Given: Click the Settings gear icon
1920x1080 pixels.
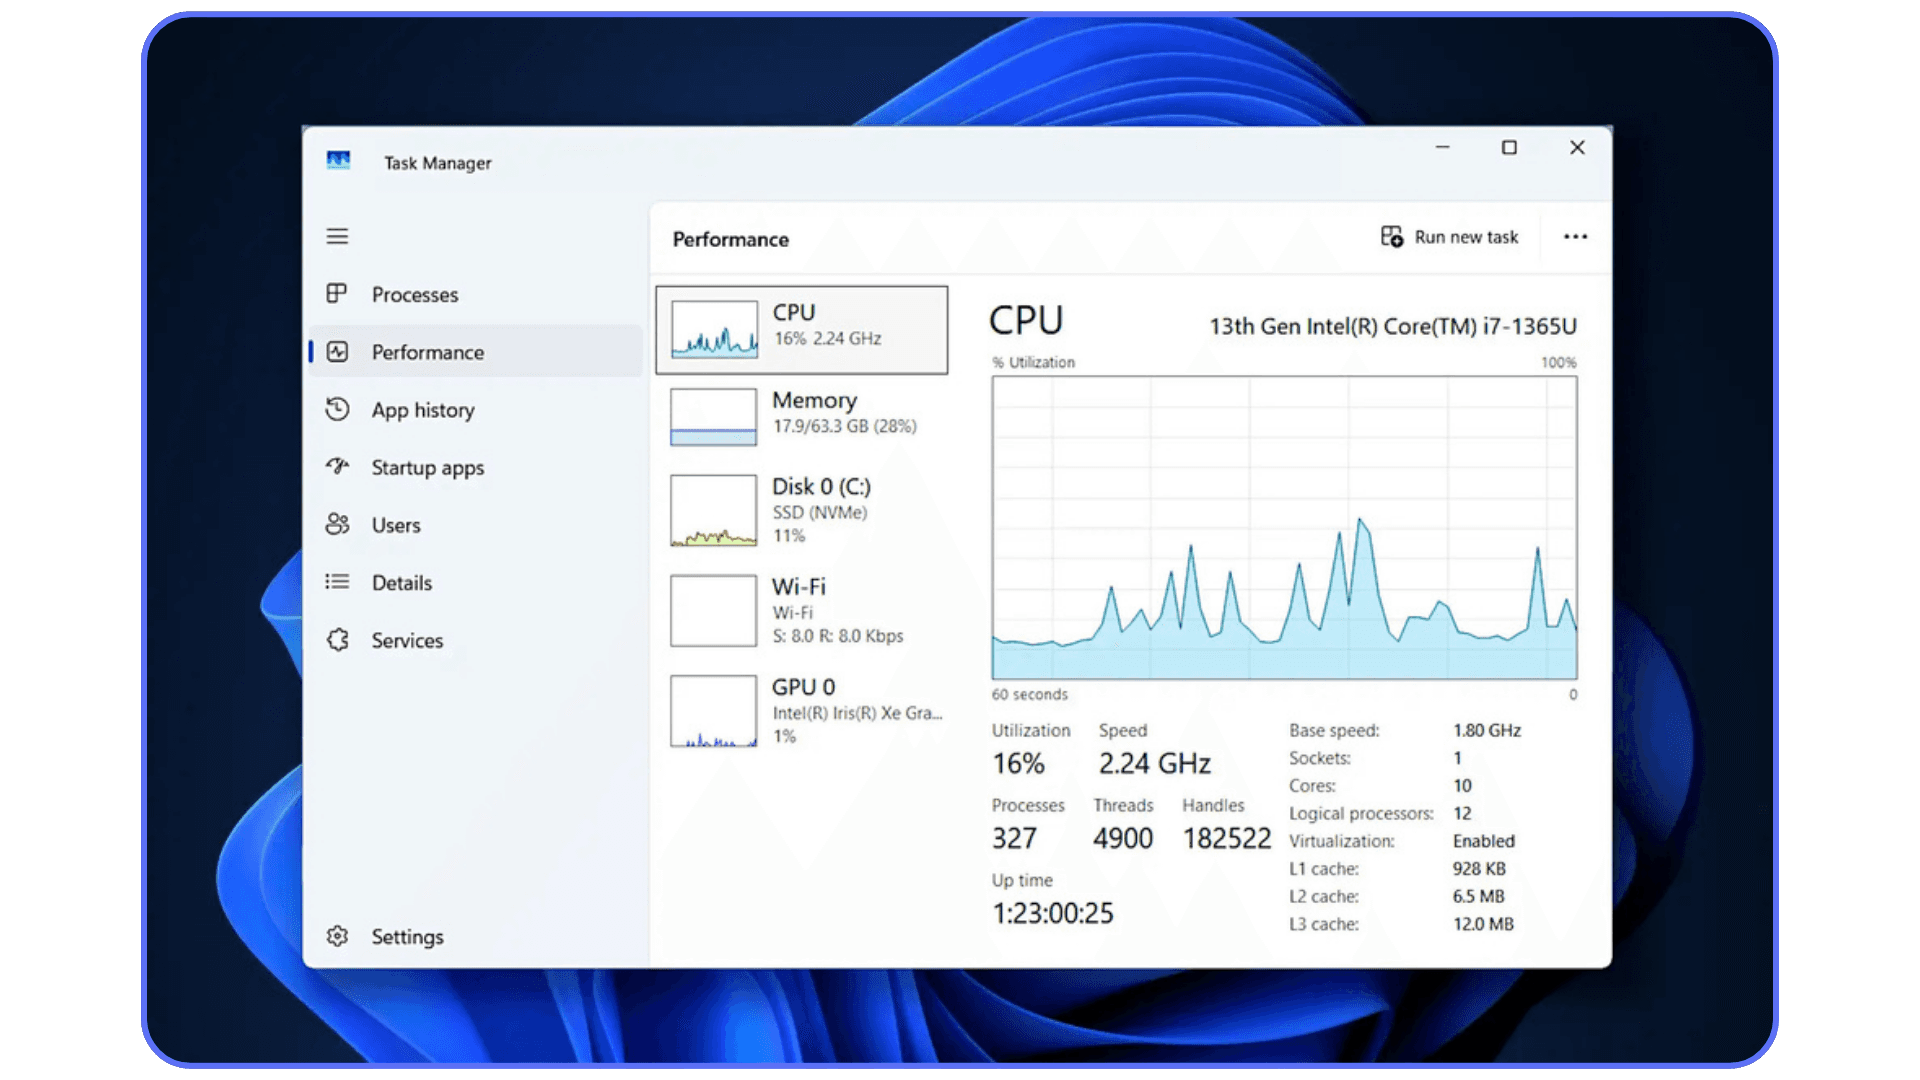Looking at the screenshot, I should point(337,936).
